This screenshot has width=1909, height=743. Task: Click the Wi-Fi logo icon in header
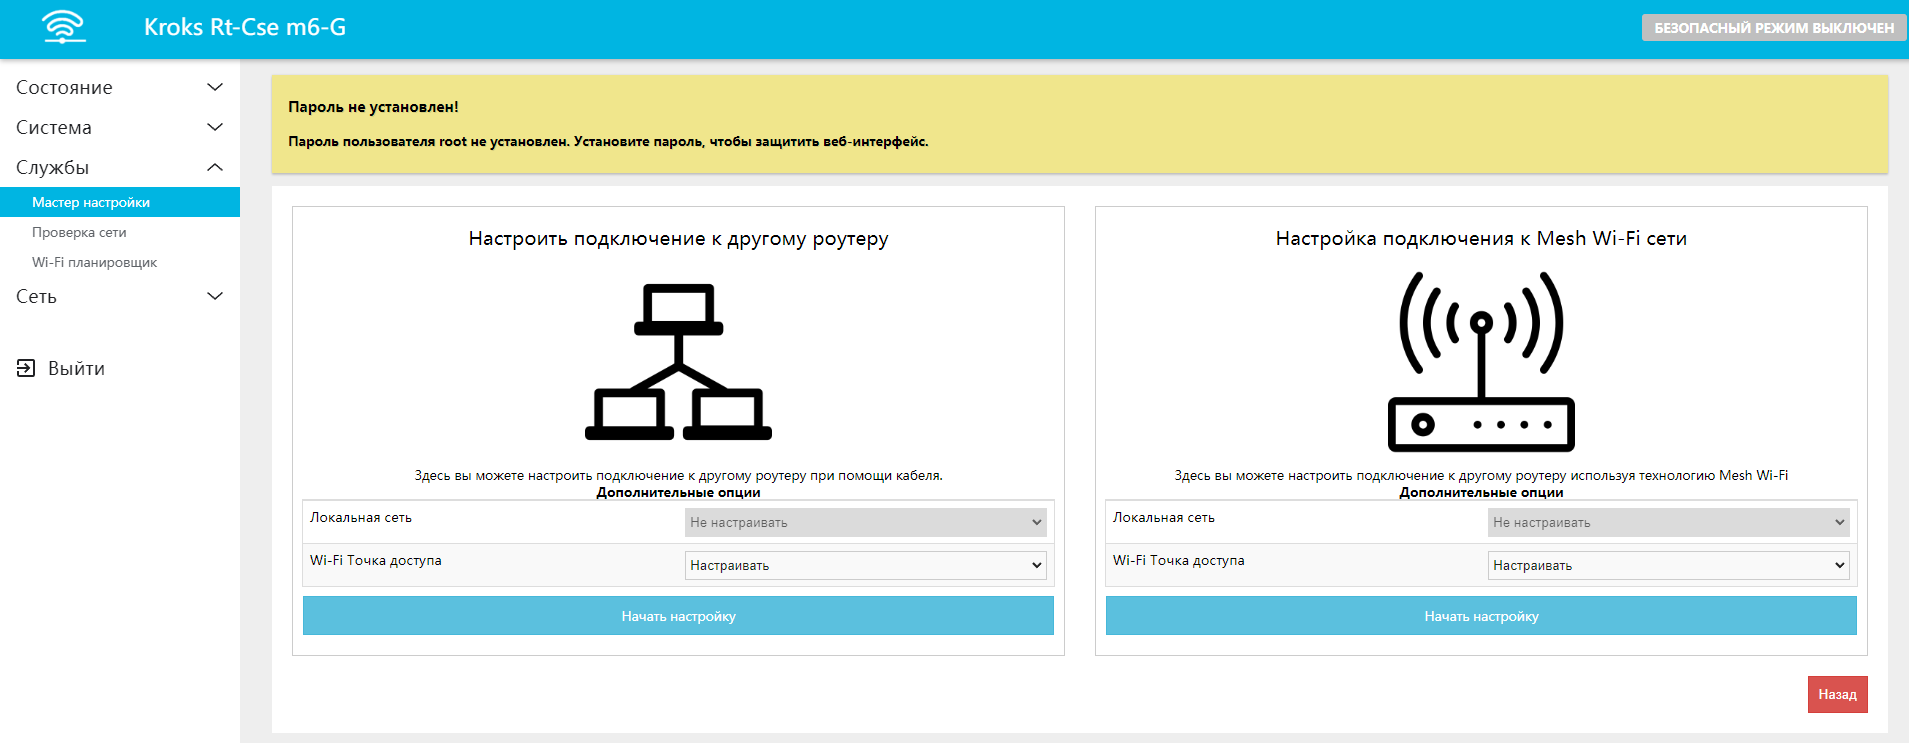pyautogui.click(x=64, y=27)
